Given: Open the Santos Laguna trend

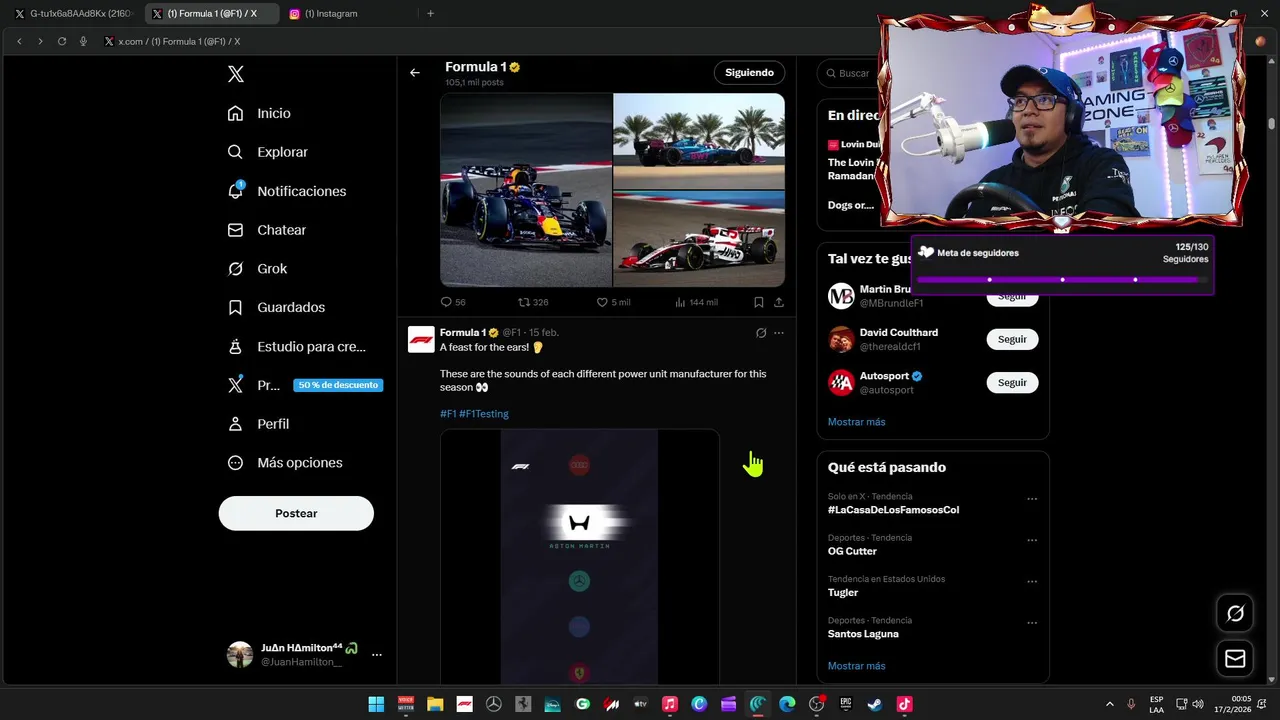Looking at the screenshot, I should tap(863, 634).
